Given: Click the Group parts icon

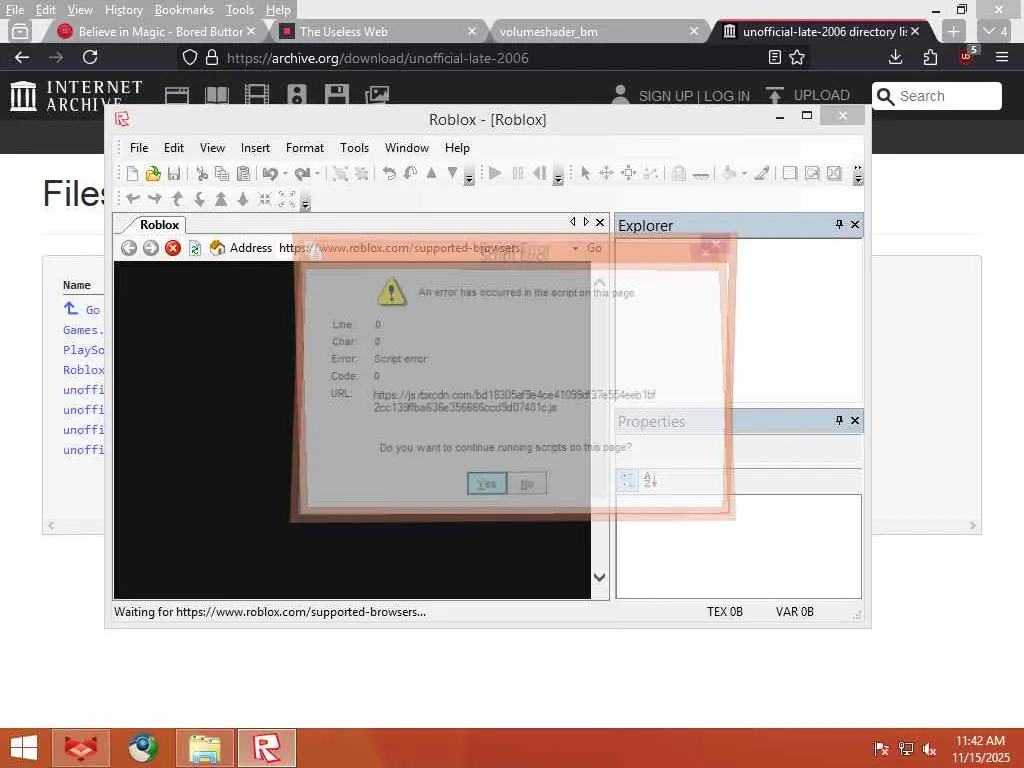Looking at the screenshot, I should click(x=340, y=173).
